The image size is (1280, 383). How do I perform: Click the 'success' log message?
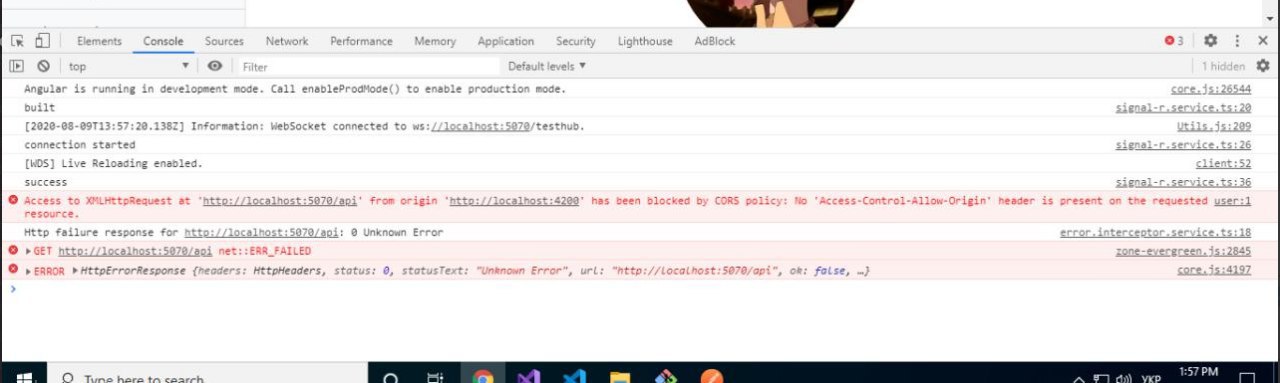coord(45,182)
